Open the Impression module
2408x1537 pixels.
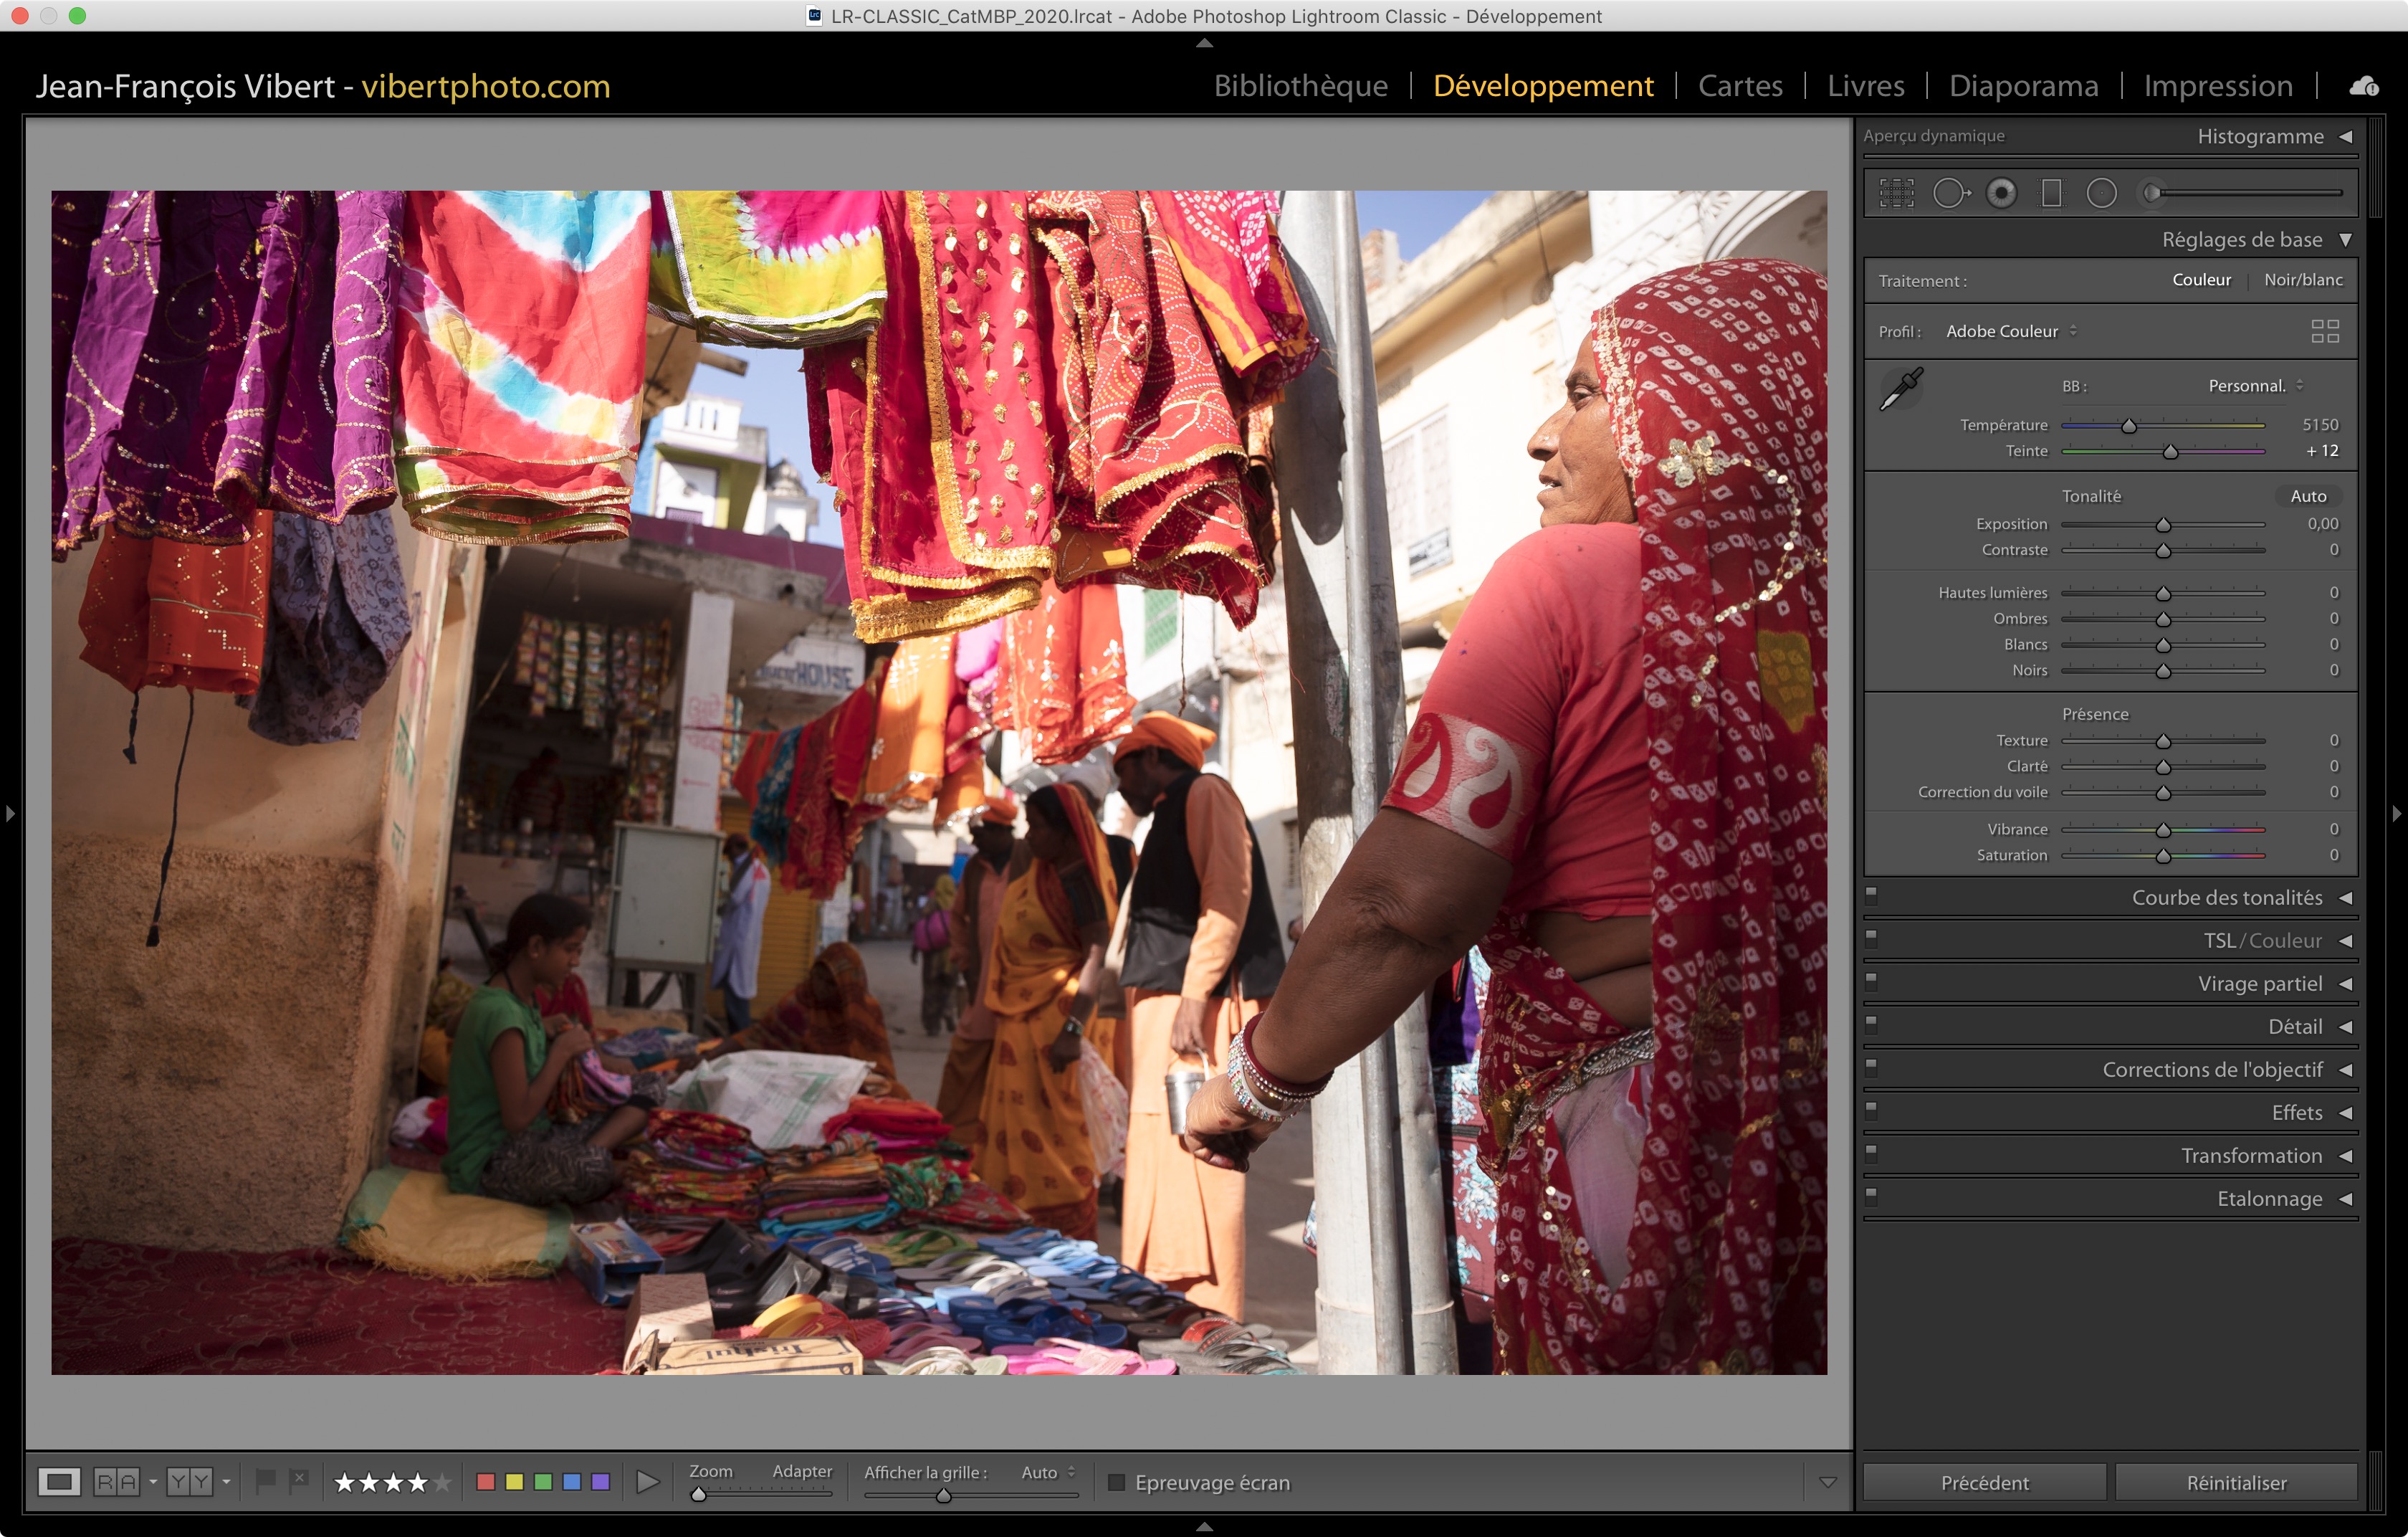(2217, 86)
